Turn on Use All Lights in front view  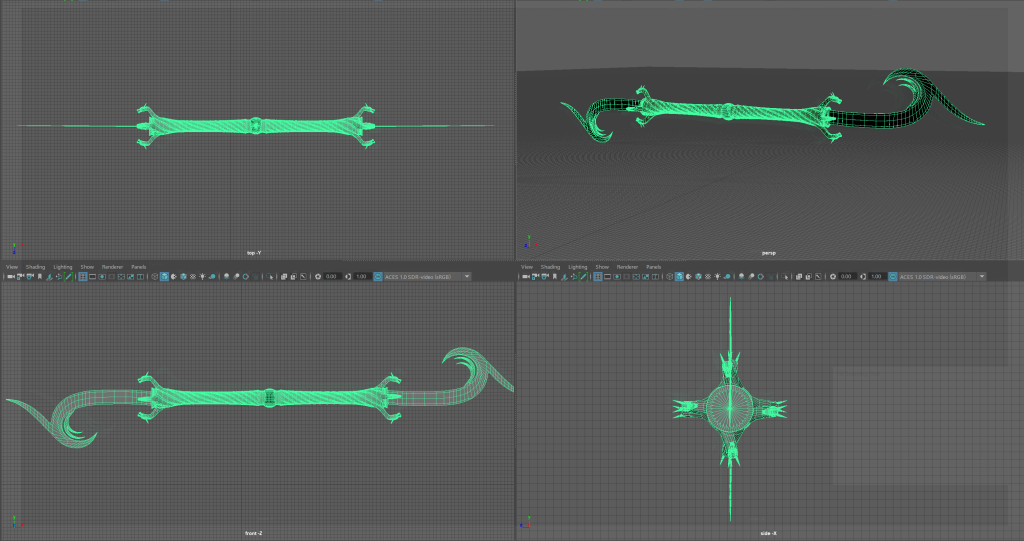point(203,276)
